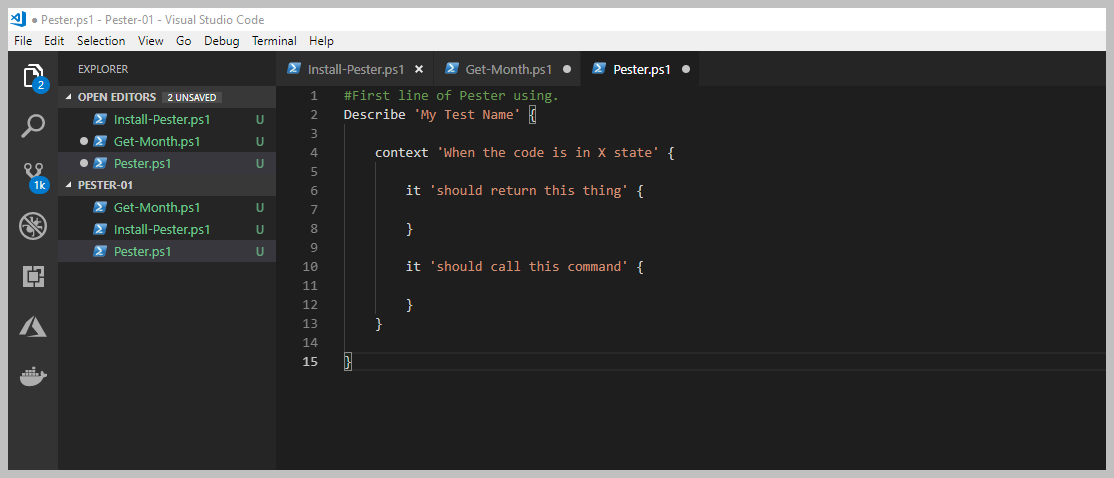Open the File menu
This screenshot has height=478, width=1114.
point(23,40)
